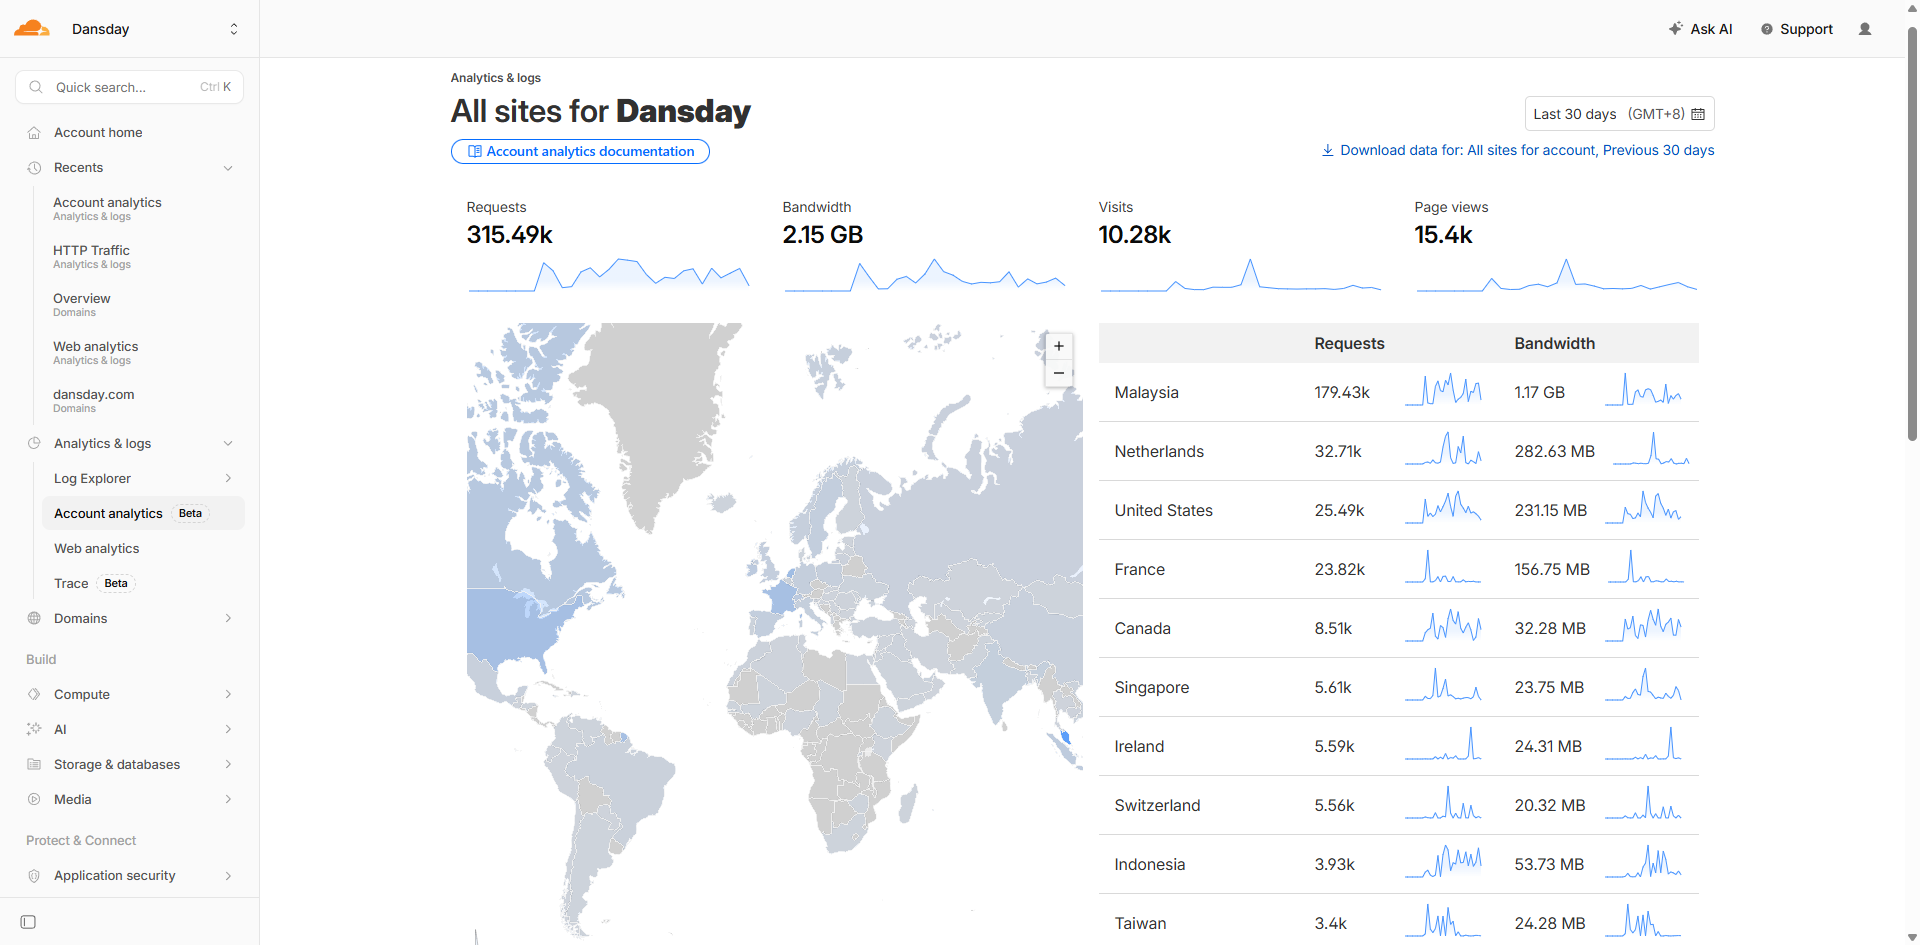The width and height of the screenshot is (1920, 945).
Task: Collapse the Analytics & logs chevron
Action: 228,443
